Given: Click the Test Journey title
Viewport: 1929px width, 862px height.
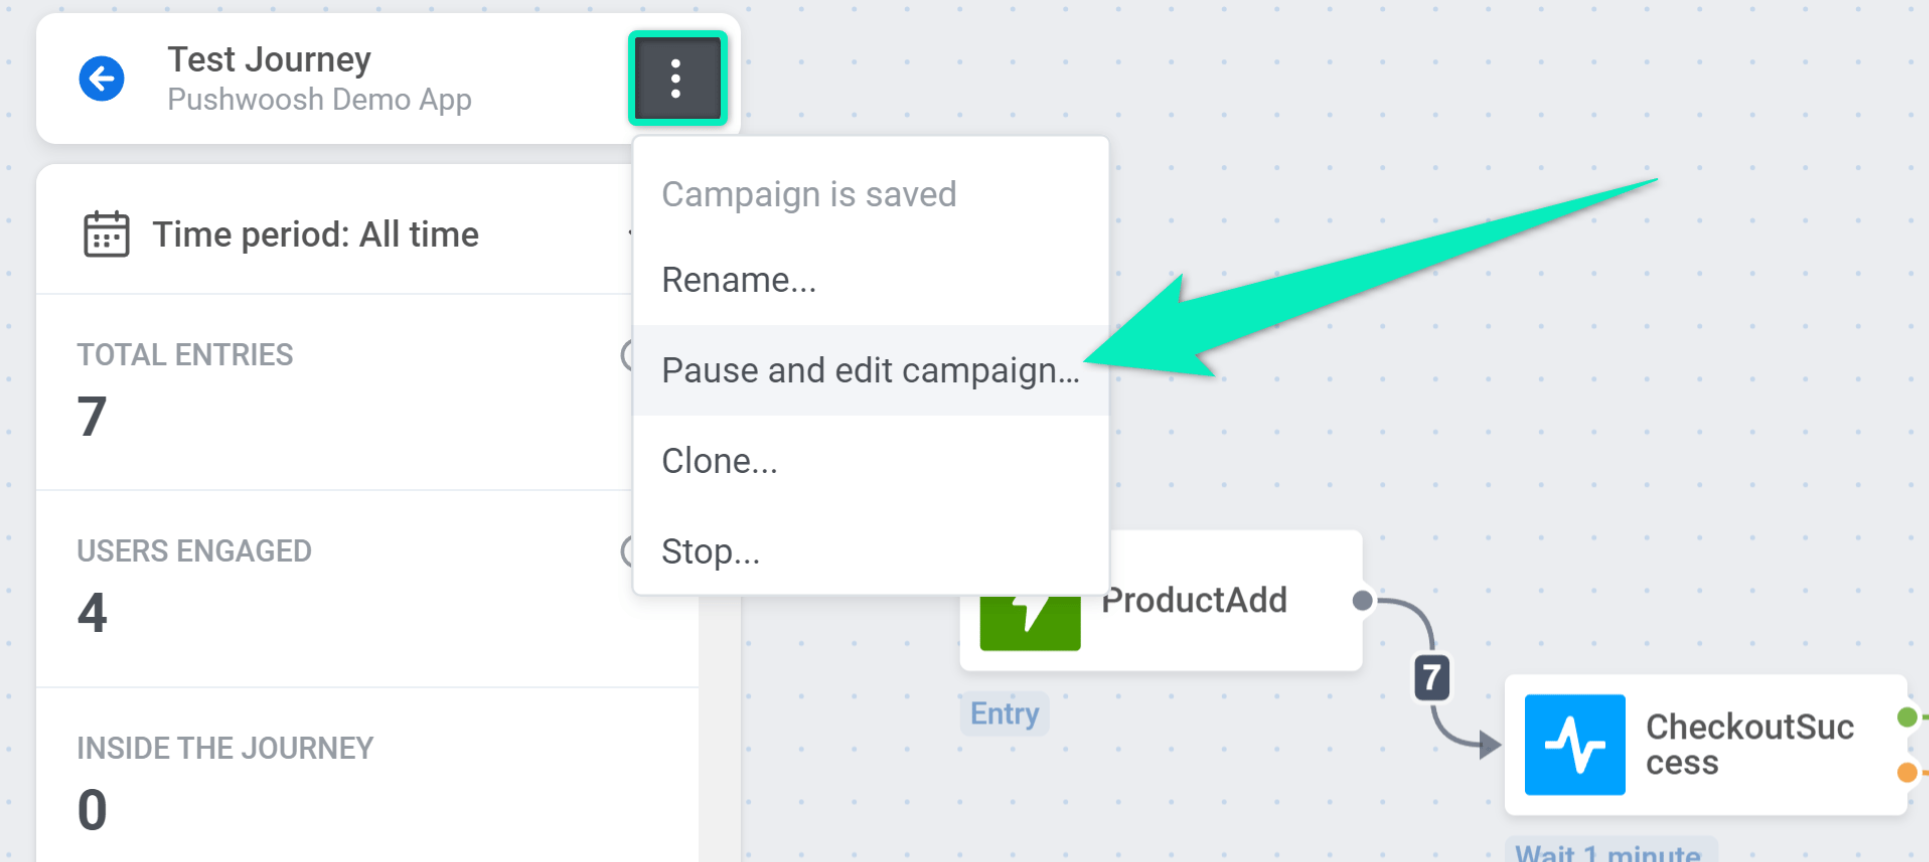Looking at the screenshot, I should (269, 60).
